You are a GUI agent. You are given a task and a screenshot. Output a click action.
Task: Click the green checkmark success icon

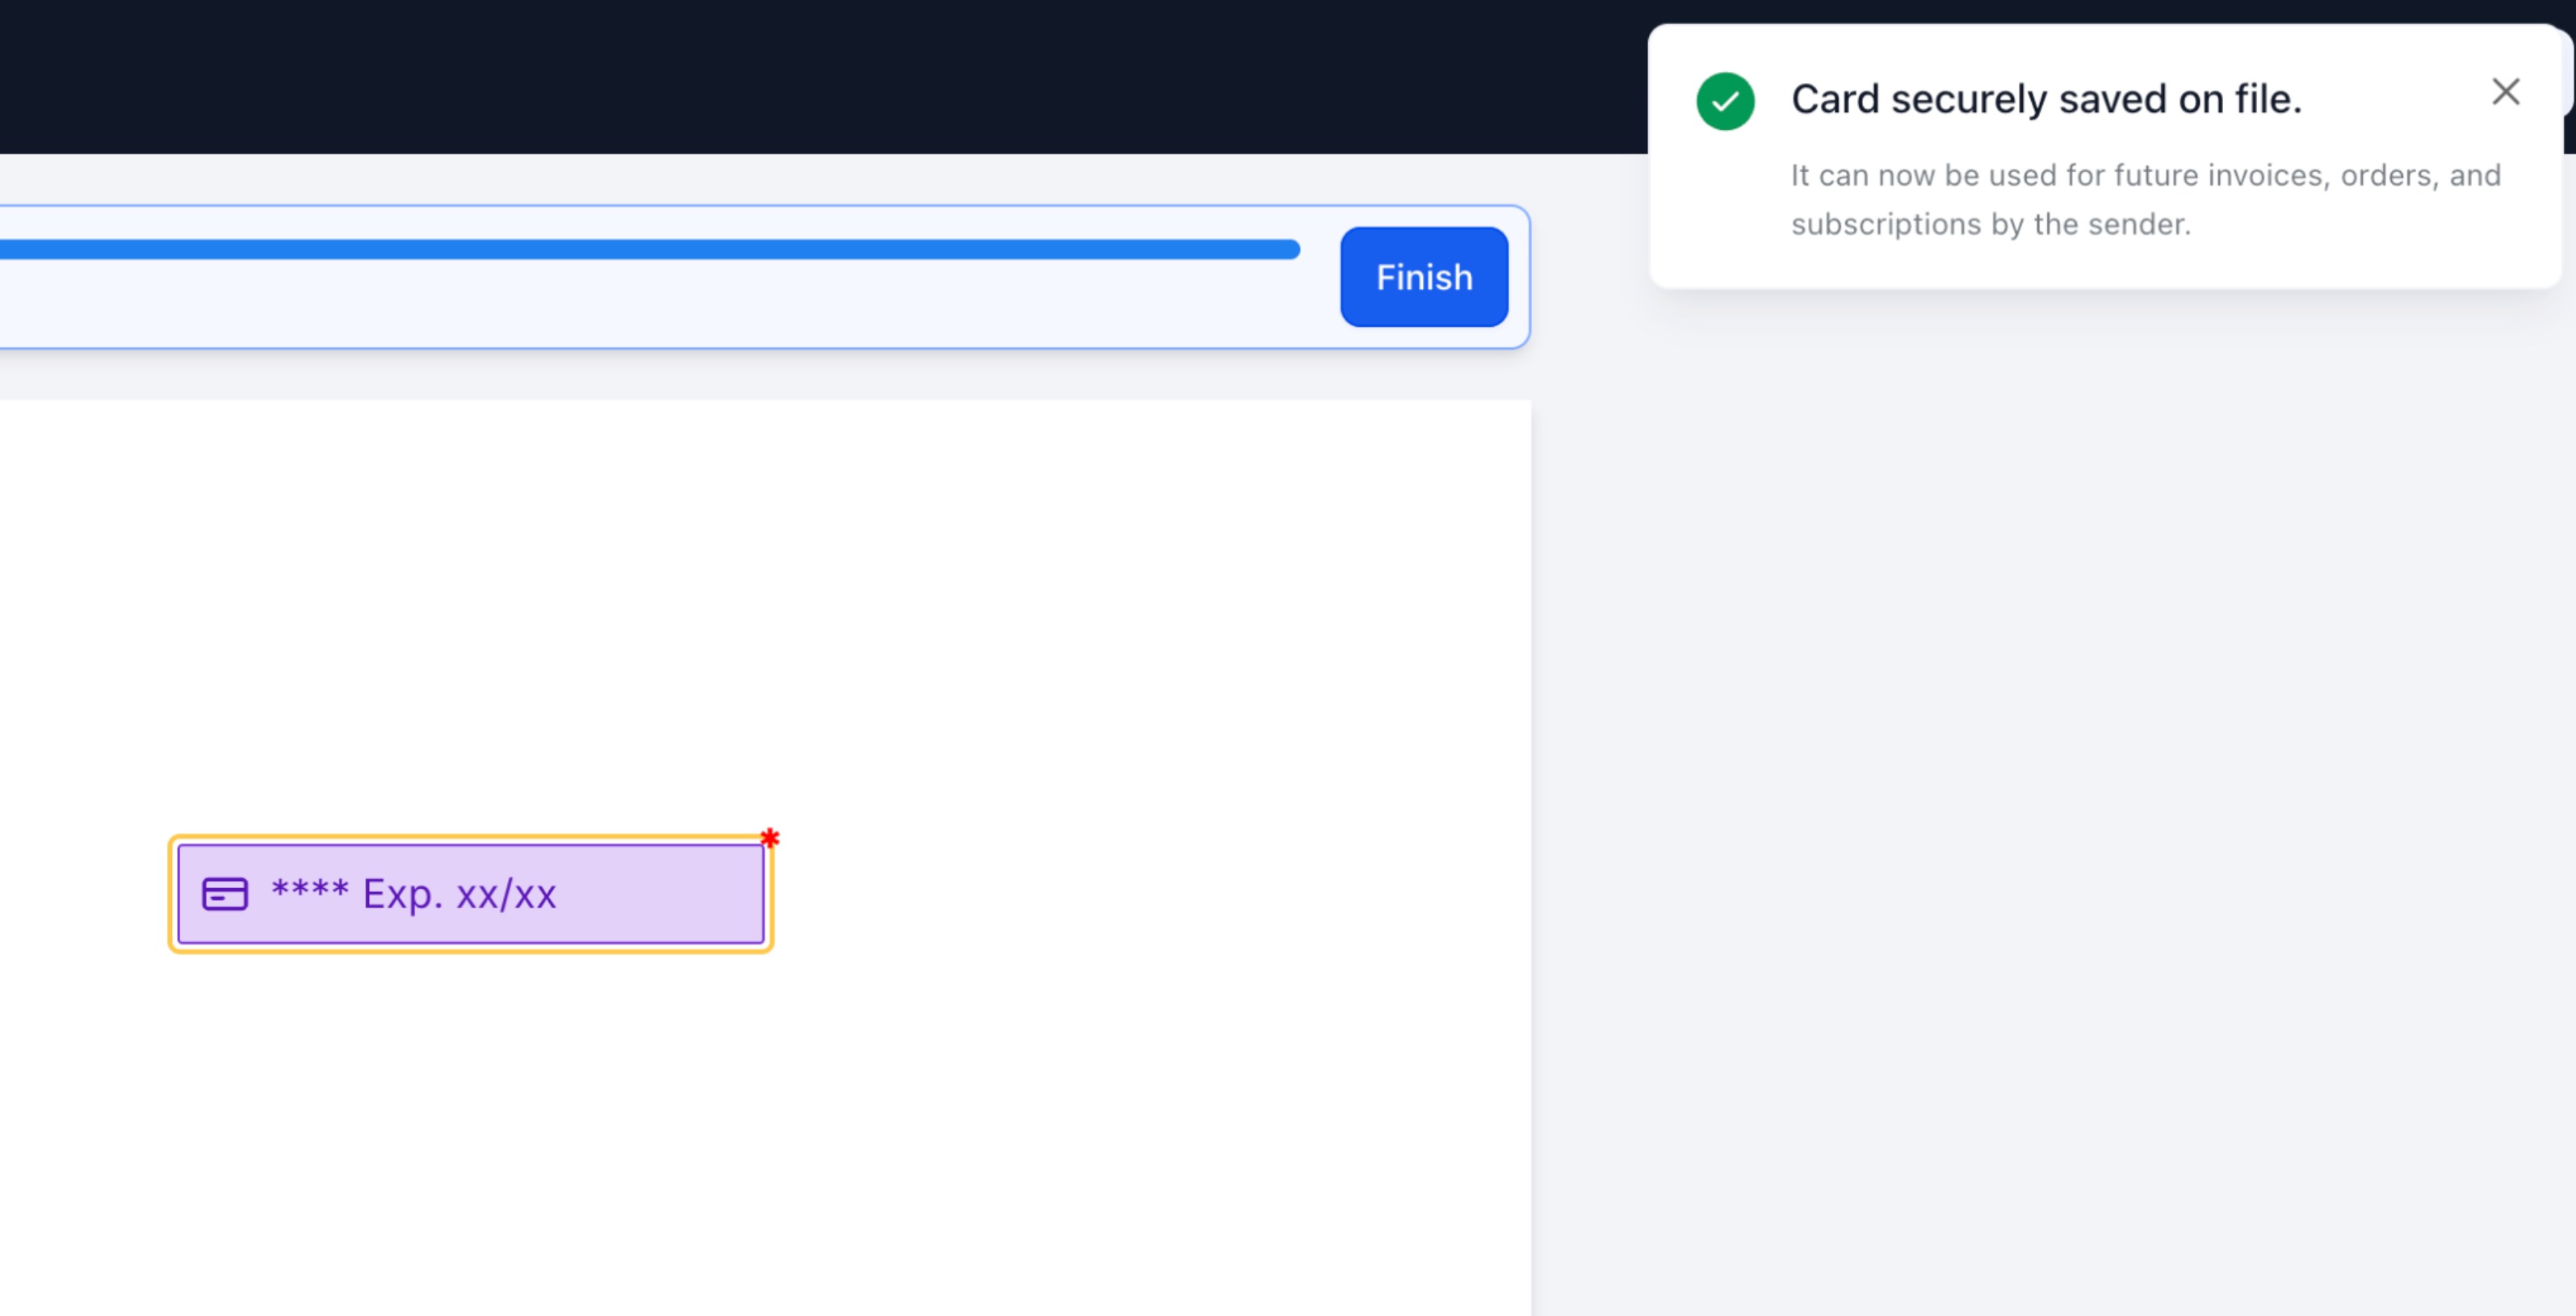click(1725, 101)
